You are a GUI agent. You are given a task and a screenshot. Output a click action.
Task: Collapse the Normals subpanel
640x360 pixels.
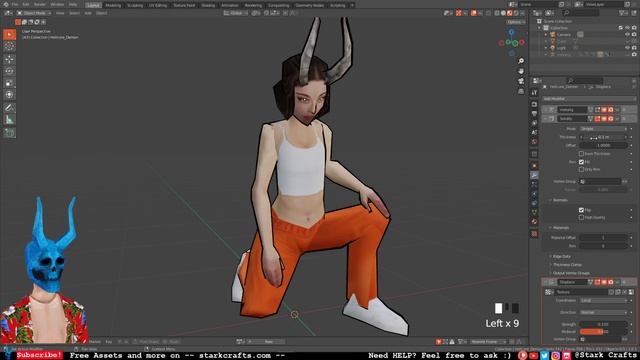559,200
